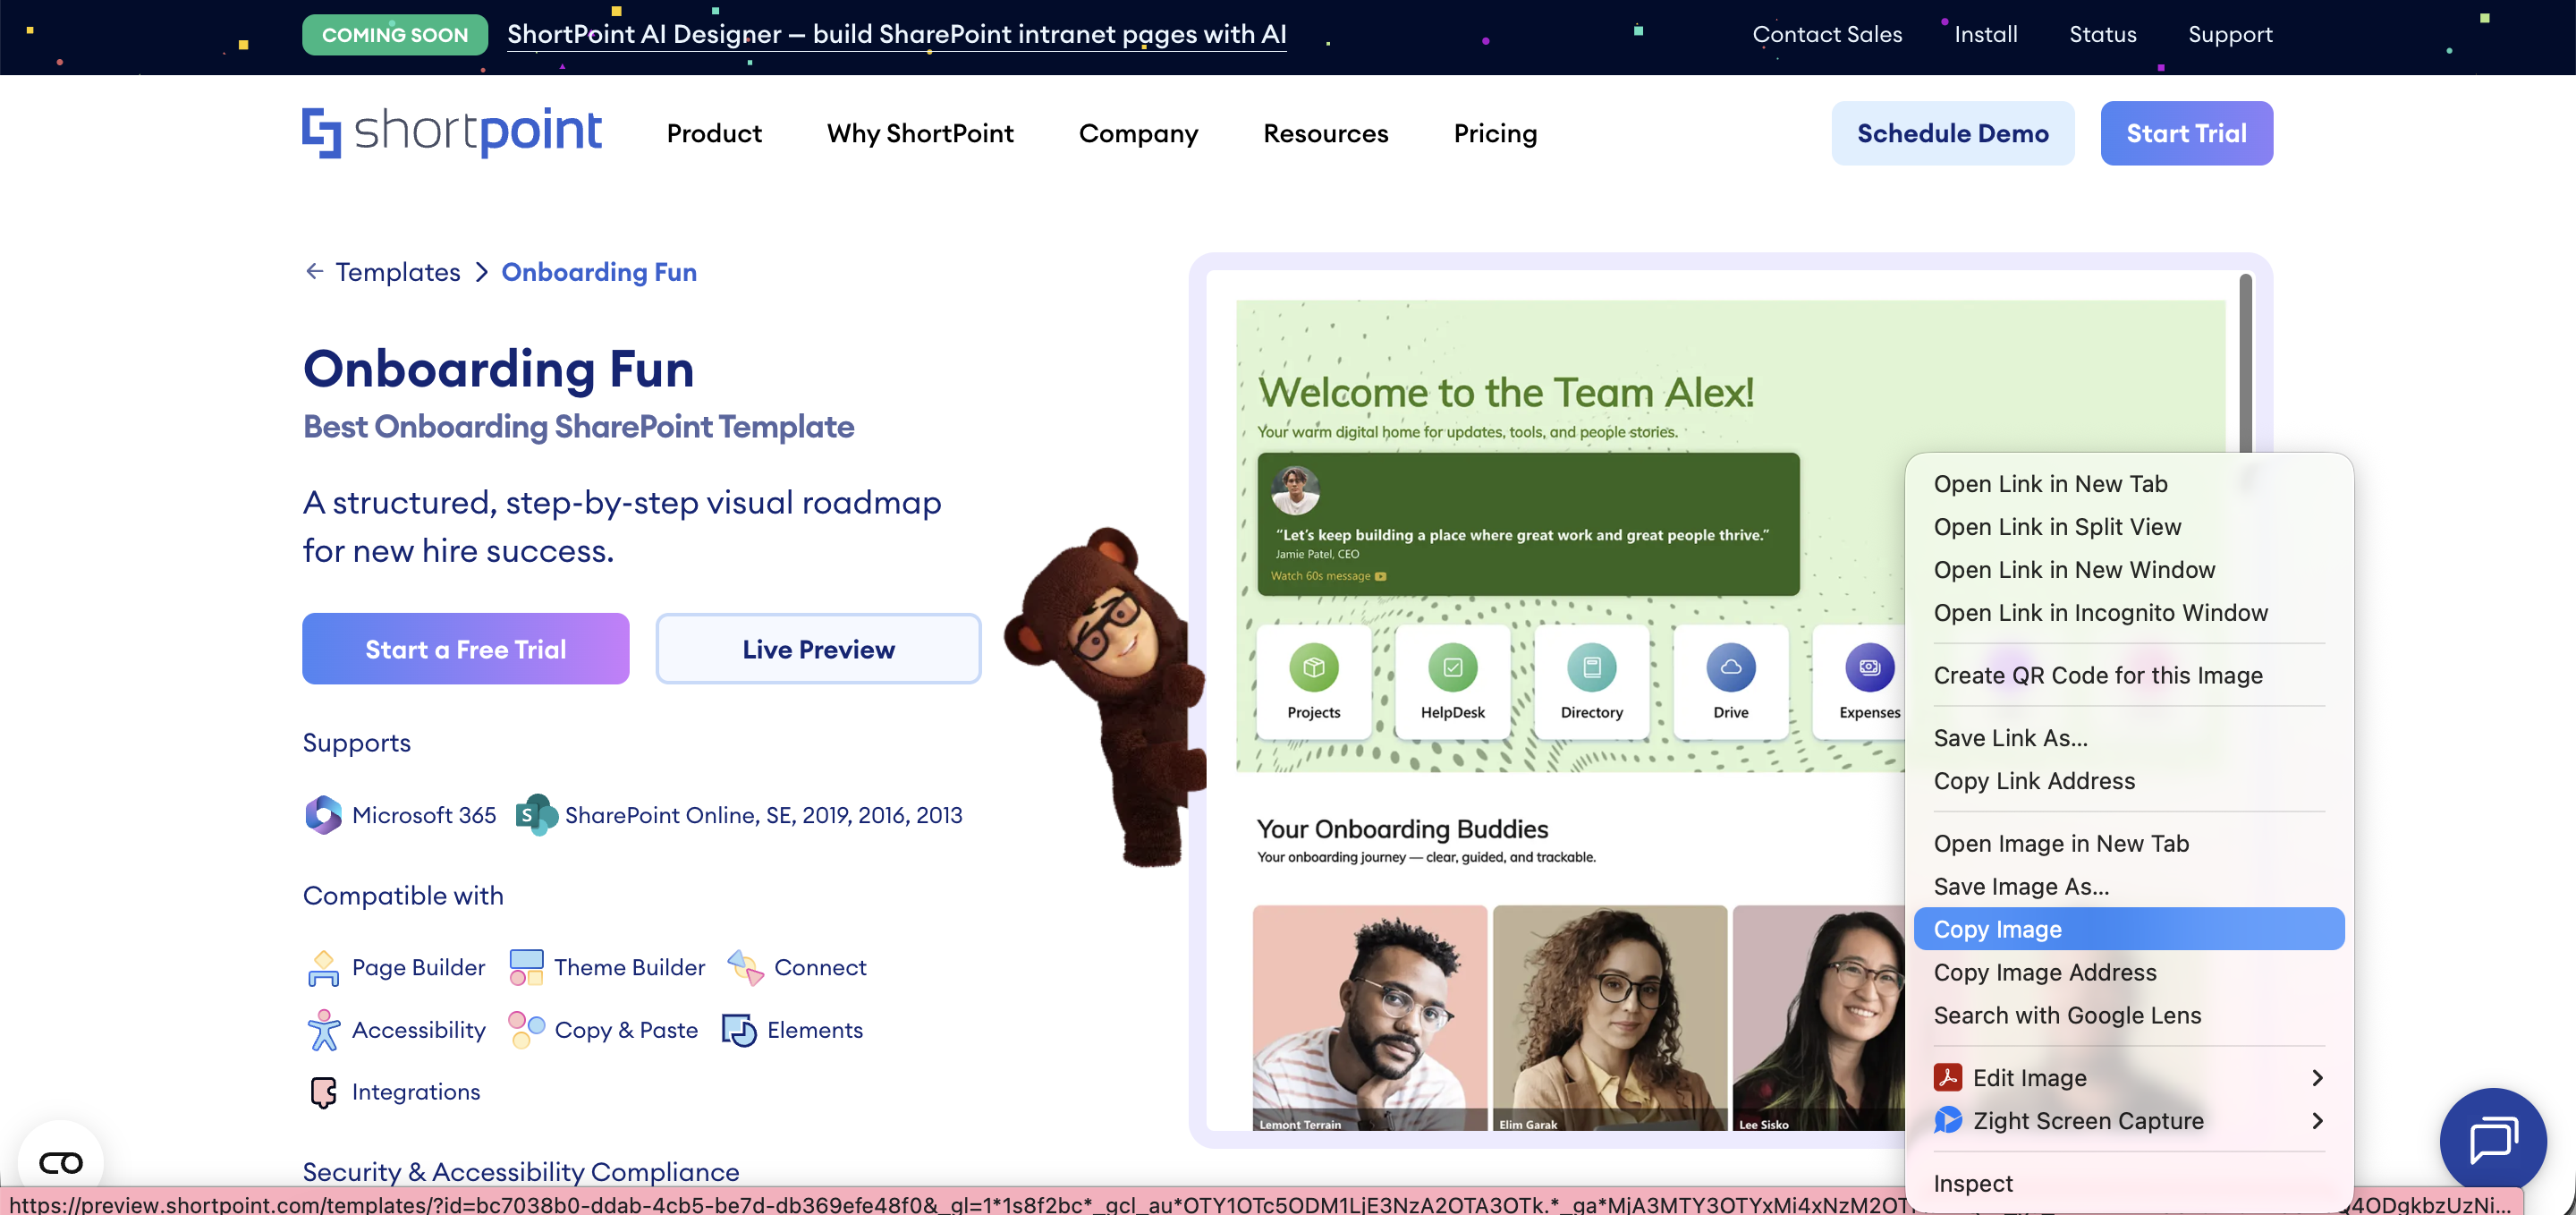Click the SharePoint icon
Image resolution: width=2576 pixels, height=1215 pixels.
coord(536,815)
